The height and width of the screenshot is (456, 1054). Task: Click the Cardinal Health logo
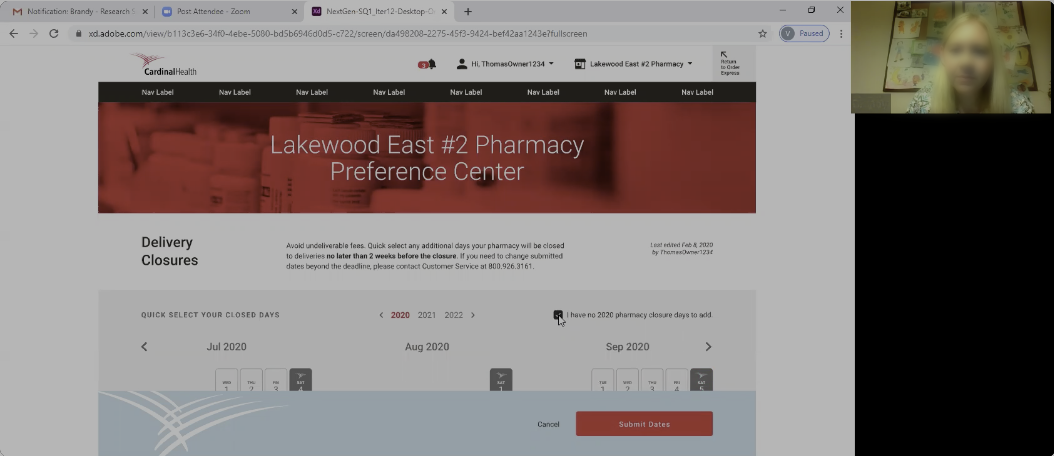[165, 65]
